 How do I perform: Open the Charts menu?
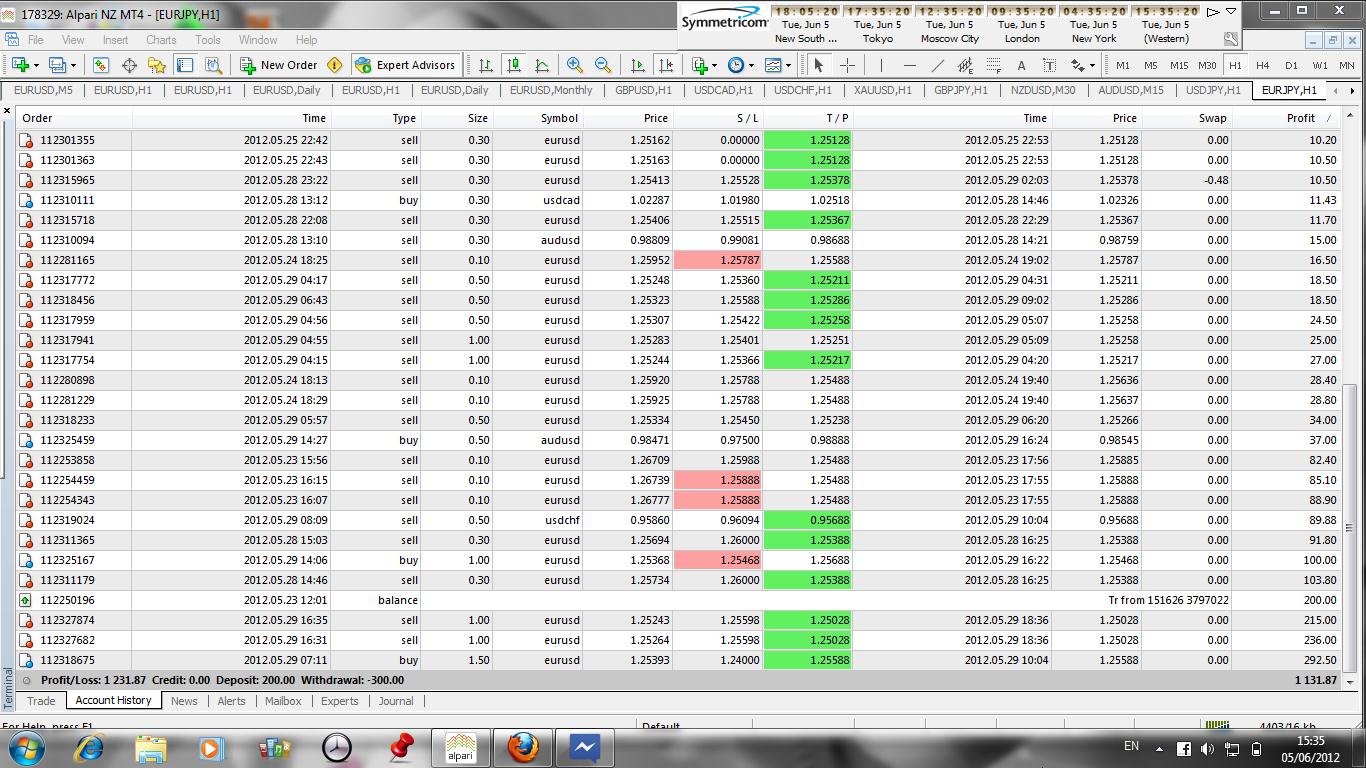click(161, 40)
